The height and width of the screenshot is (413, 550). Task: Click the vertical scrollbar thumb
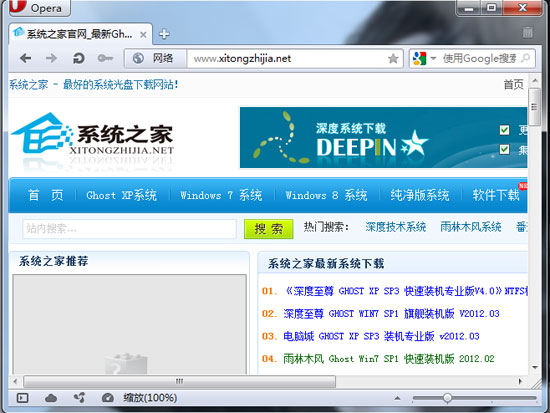[x=535, y=107]
